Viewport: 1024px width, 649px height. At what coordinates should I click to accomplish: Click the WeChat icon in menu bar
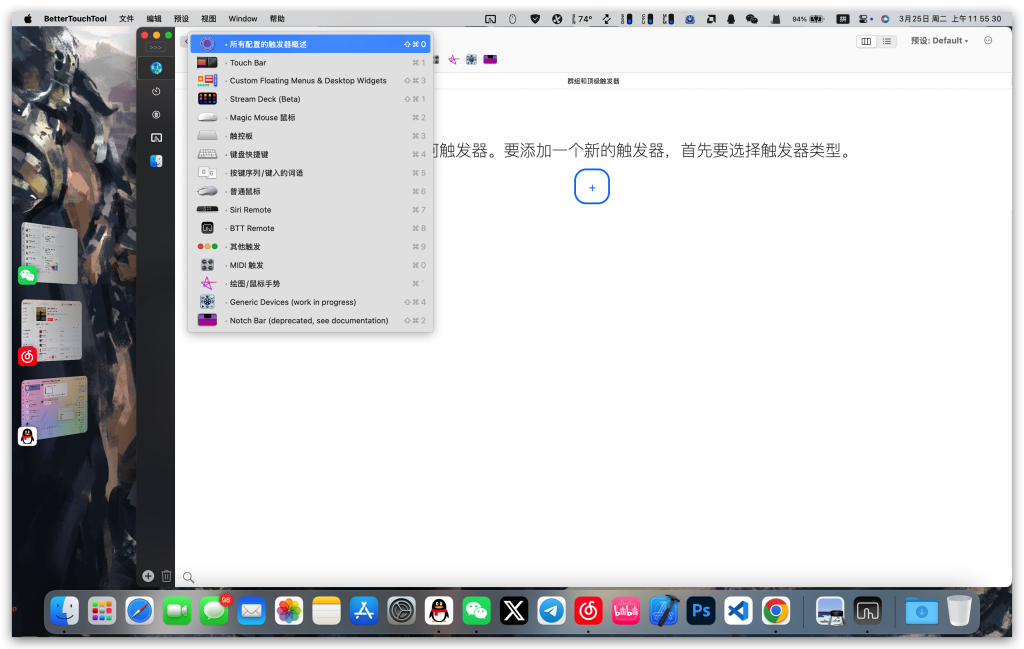click(x=752, y=19)
